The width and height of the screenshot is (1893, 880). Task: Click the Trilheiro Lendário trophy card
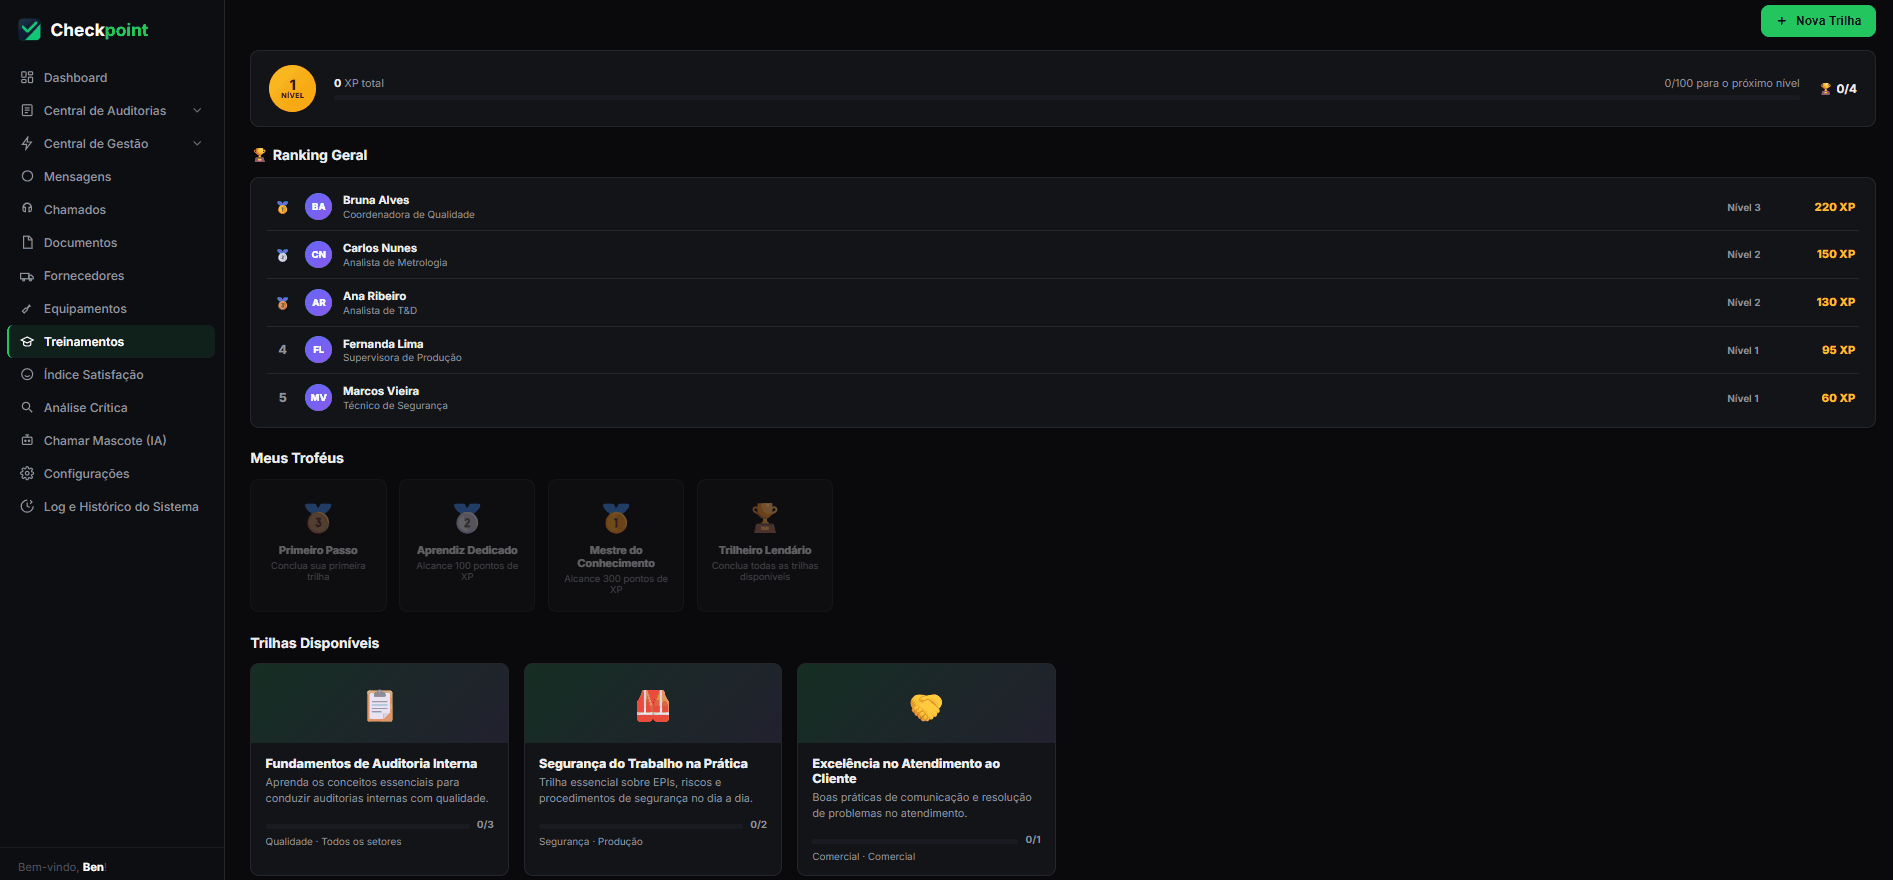tap(765, 545)
